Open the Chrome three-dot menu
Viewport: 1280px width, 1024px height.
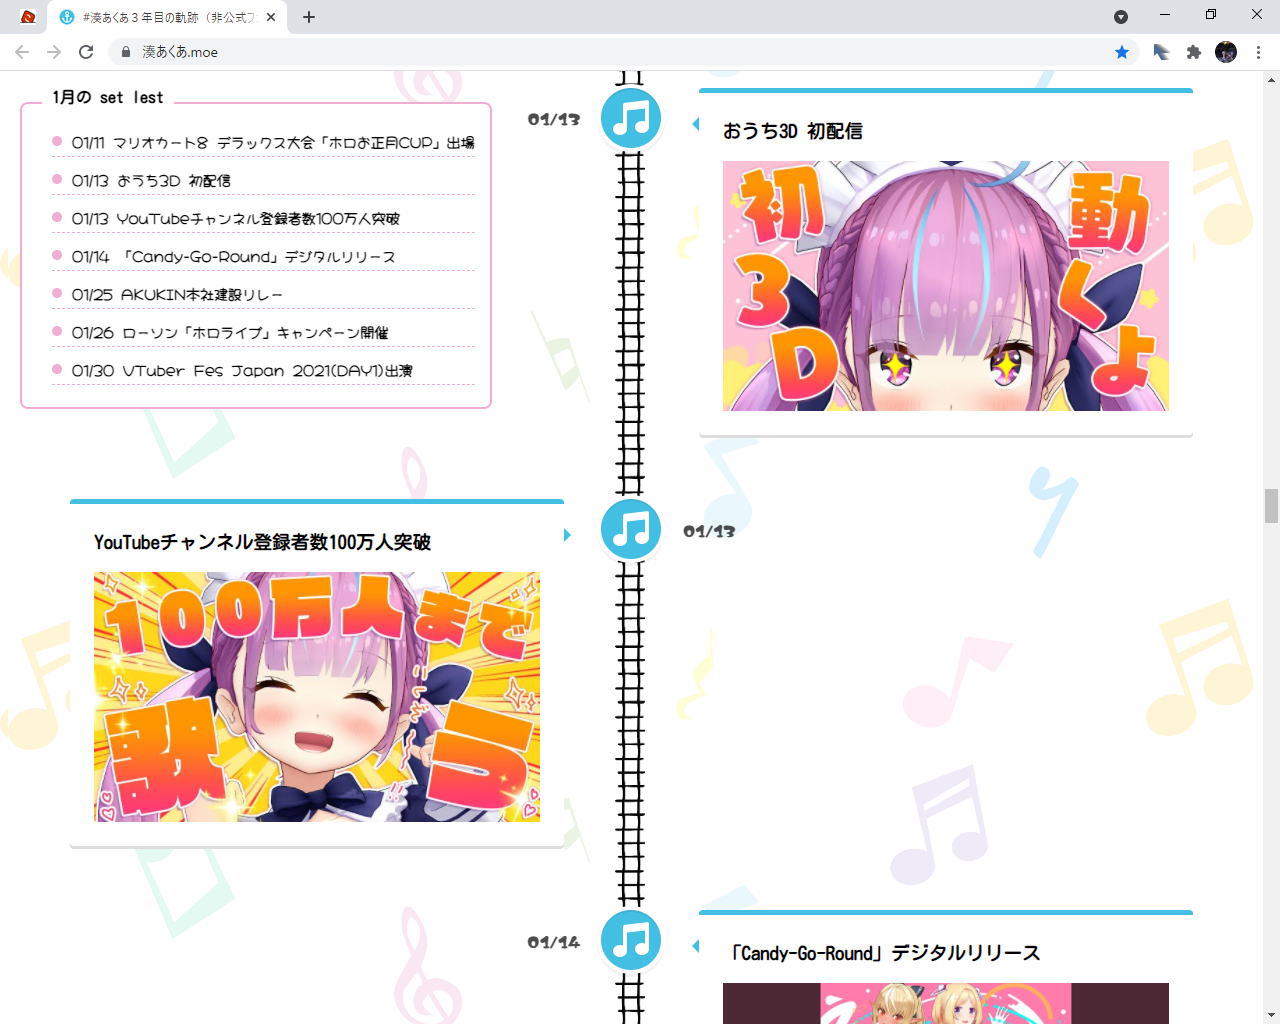1258,52
